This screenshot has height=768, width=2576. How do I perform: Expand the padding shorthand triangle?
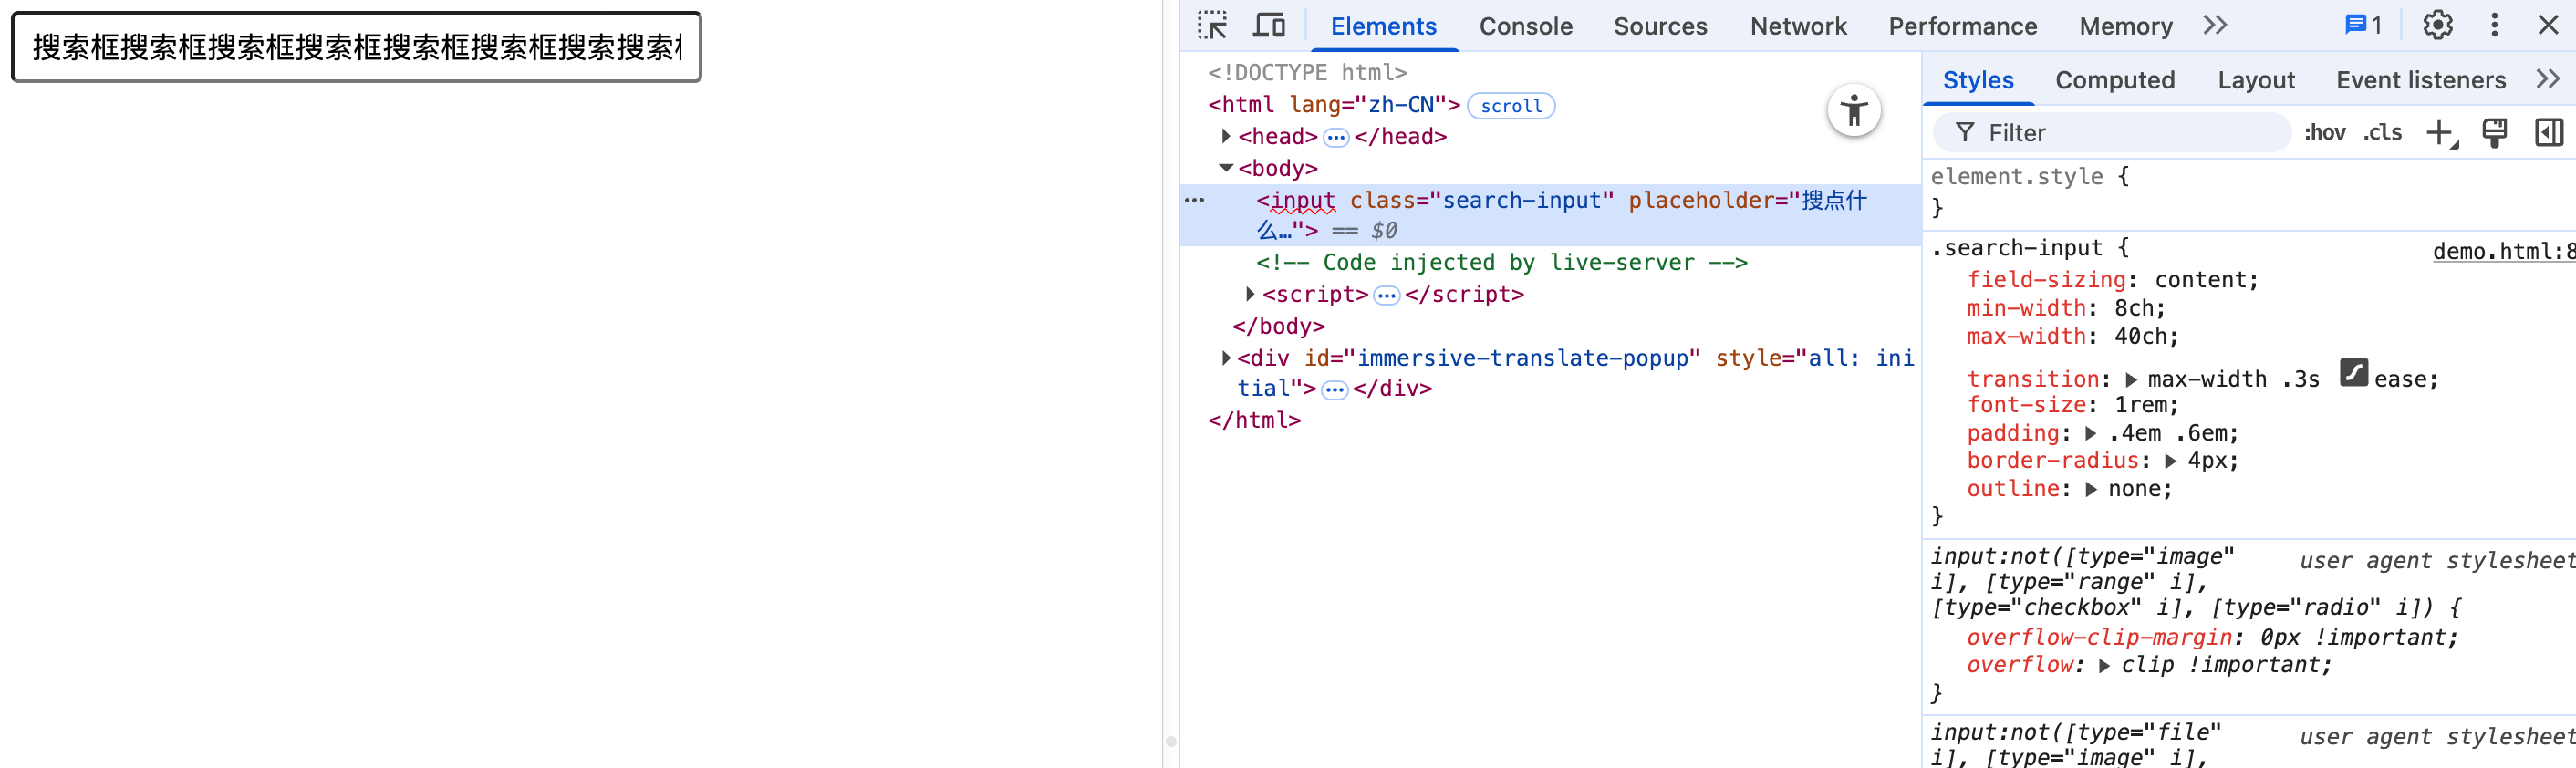tap(2090, 434)
